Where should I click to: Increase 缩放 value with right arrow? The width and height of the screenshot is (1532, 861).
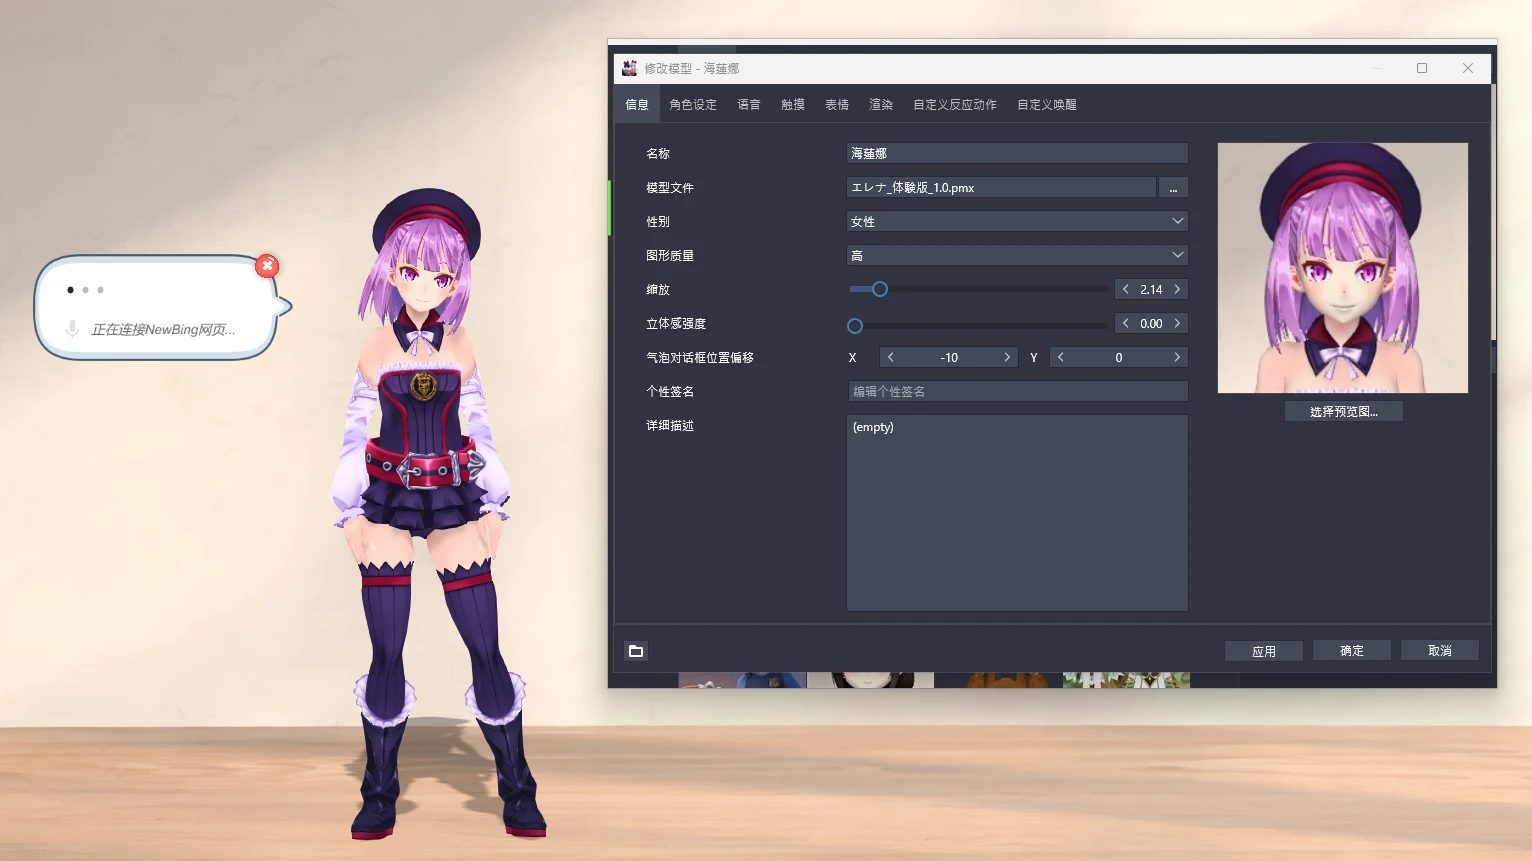pyautogui.click(x=1177, y=290)
